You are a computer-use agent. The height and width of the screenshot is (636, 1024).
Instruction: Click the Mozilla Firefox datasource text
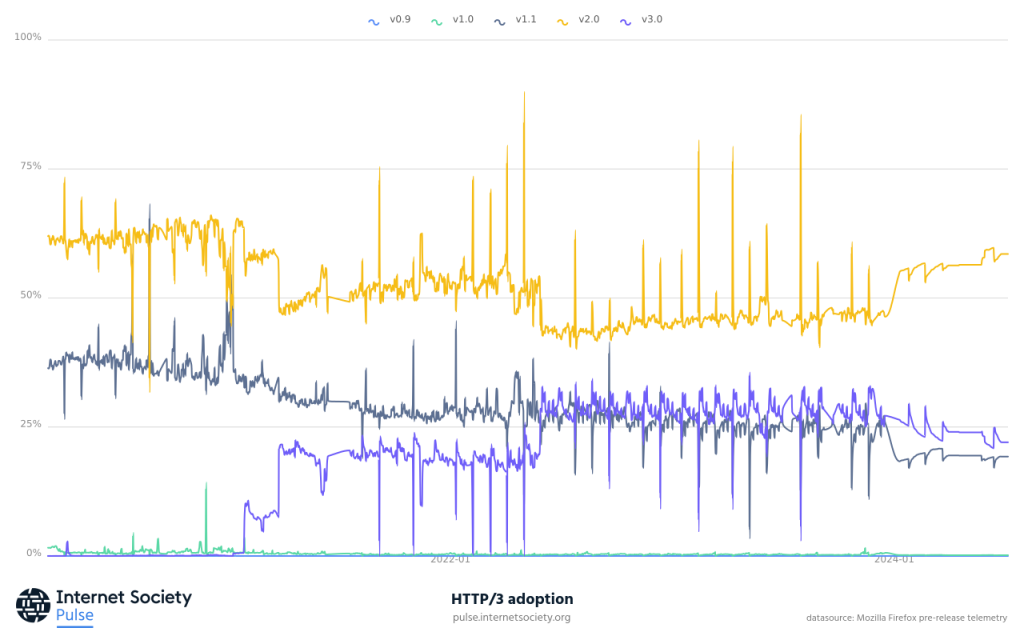click(906, 618)
